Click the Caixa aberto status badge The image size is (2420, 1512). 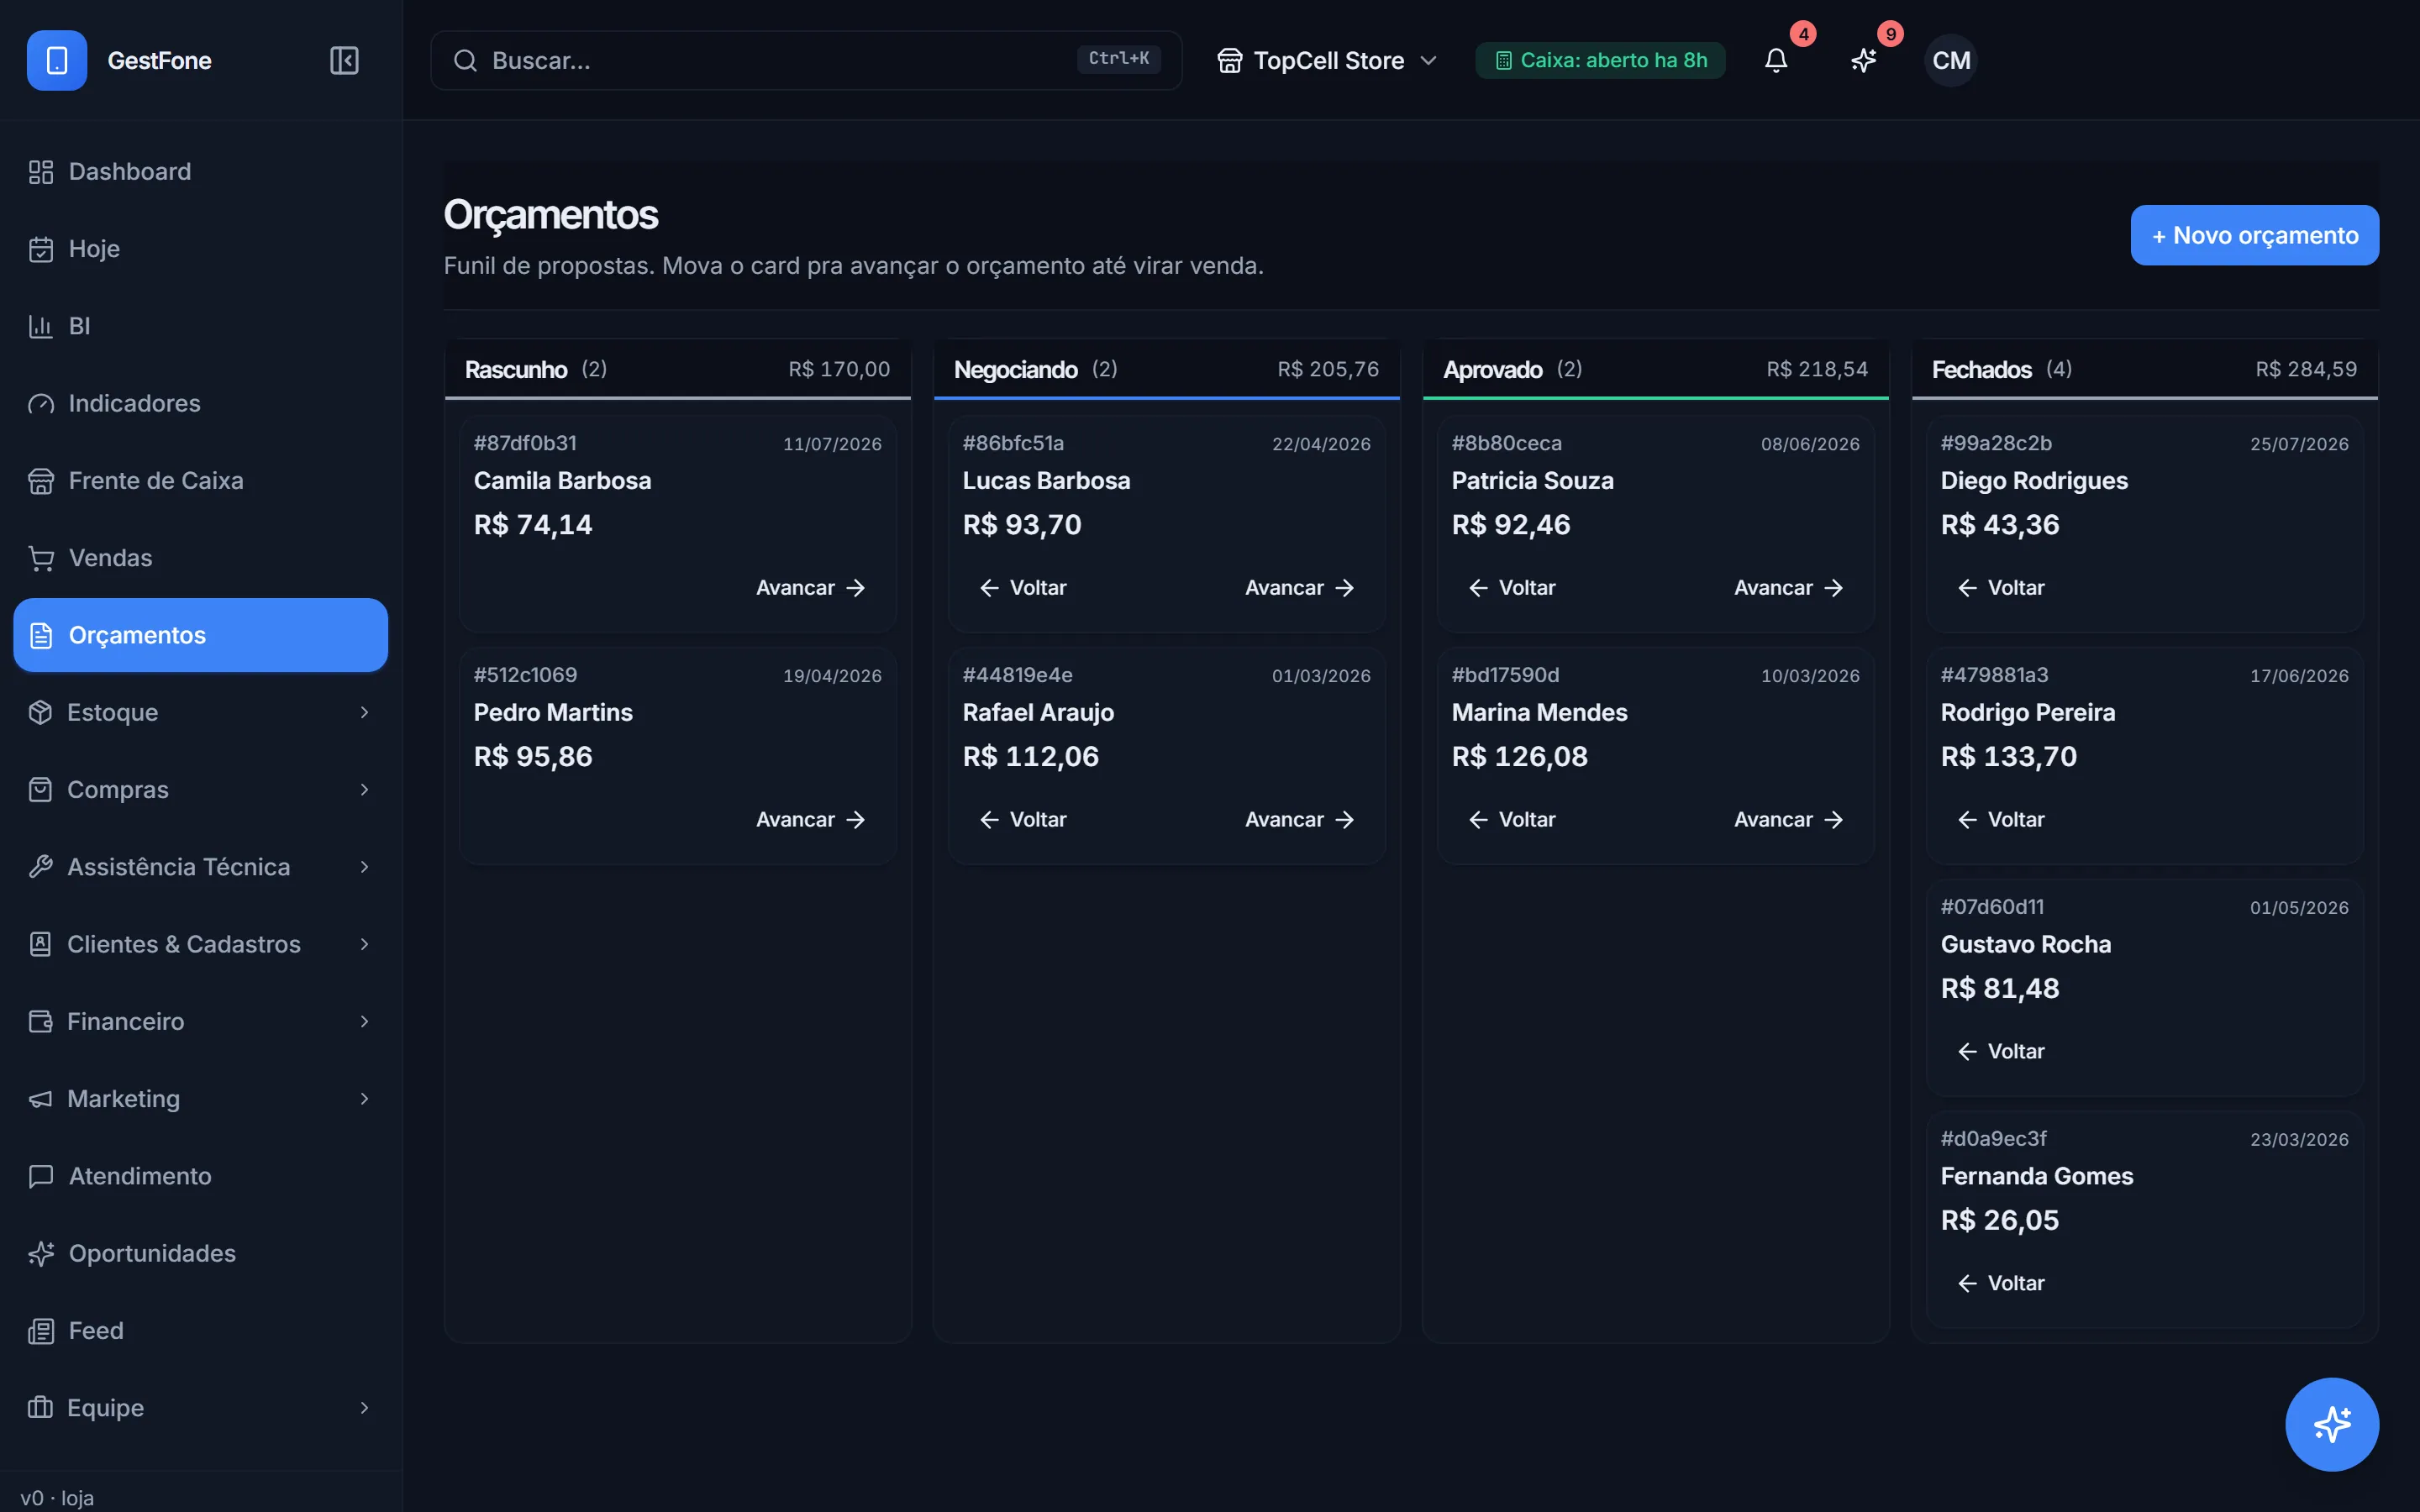(1600, 60)
